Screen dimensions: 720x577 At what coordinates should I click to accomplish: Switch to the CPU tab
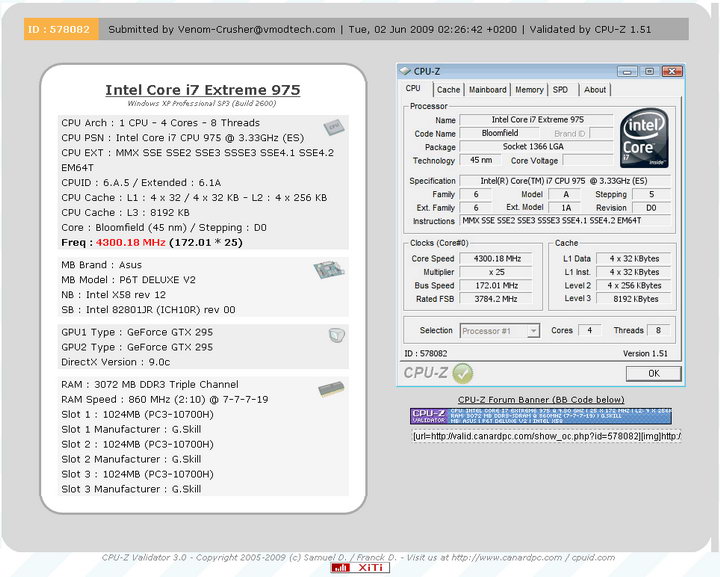[413, 89]
